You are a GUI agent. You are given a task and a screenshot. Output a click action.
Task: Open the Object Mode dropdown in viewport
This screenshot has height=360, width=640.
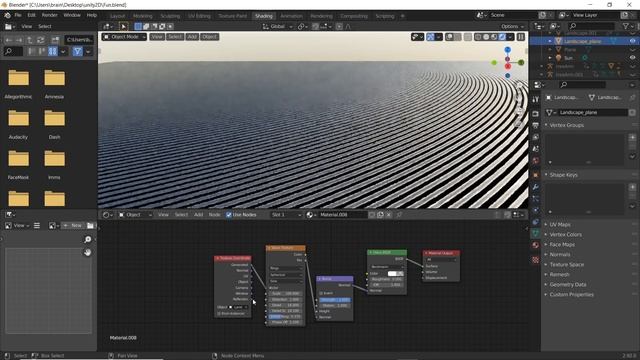coord(124,37)
